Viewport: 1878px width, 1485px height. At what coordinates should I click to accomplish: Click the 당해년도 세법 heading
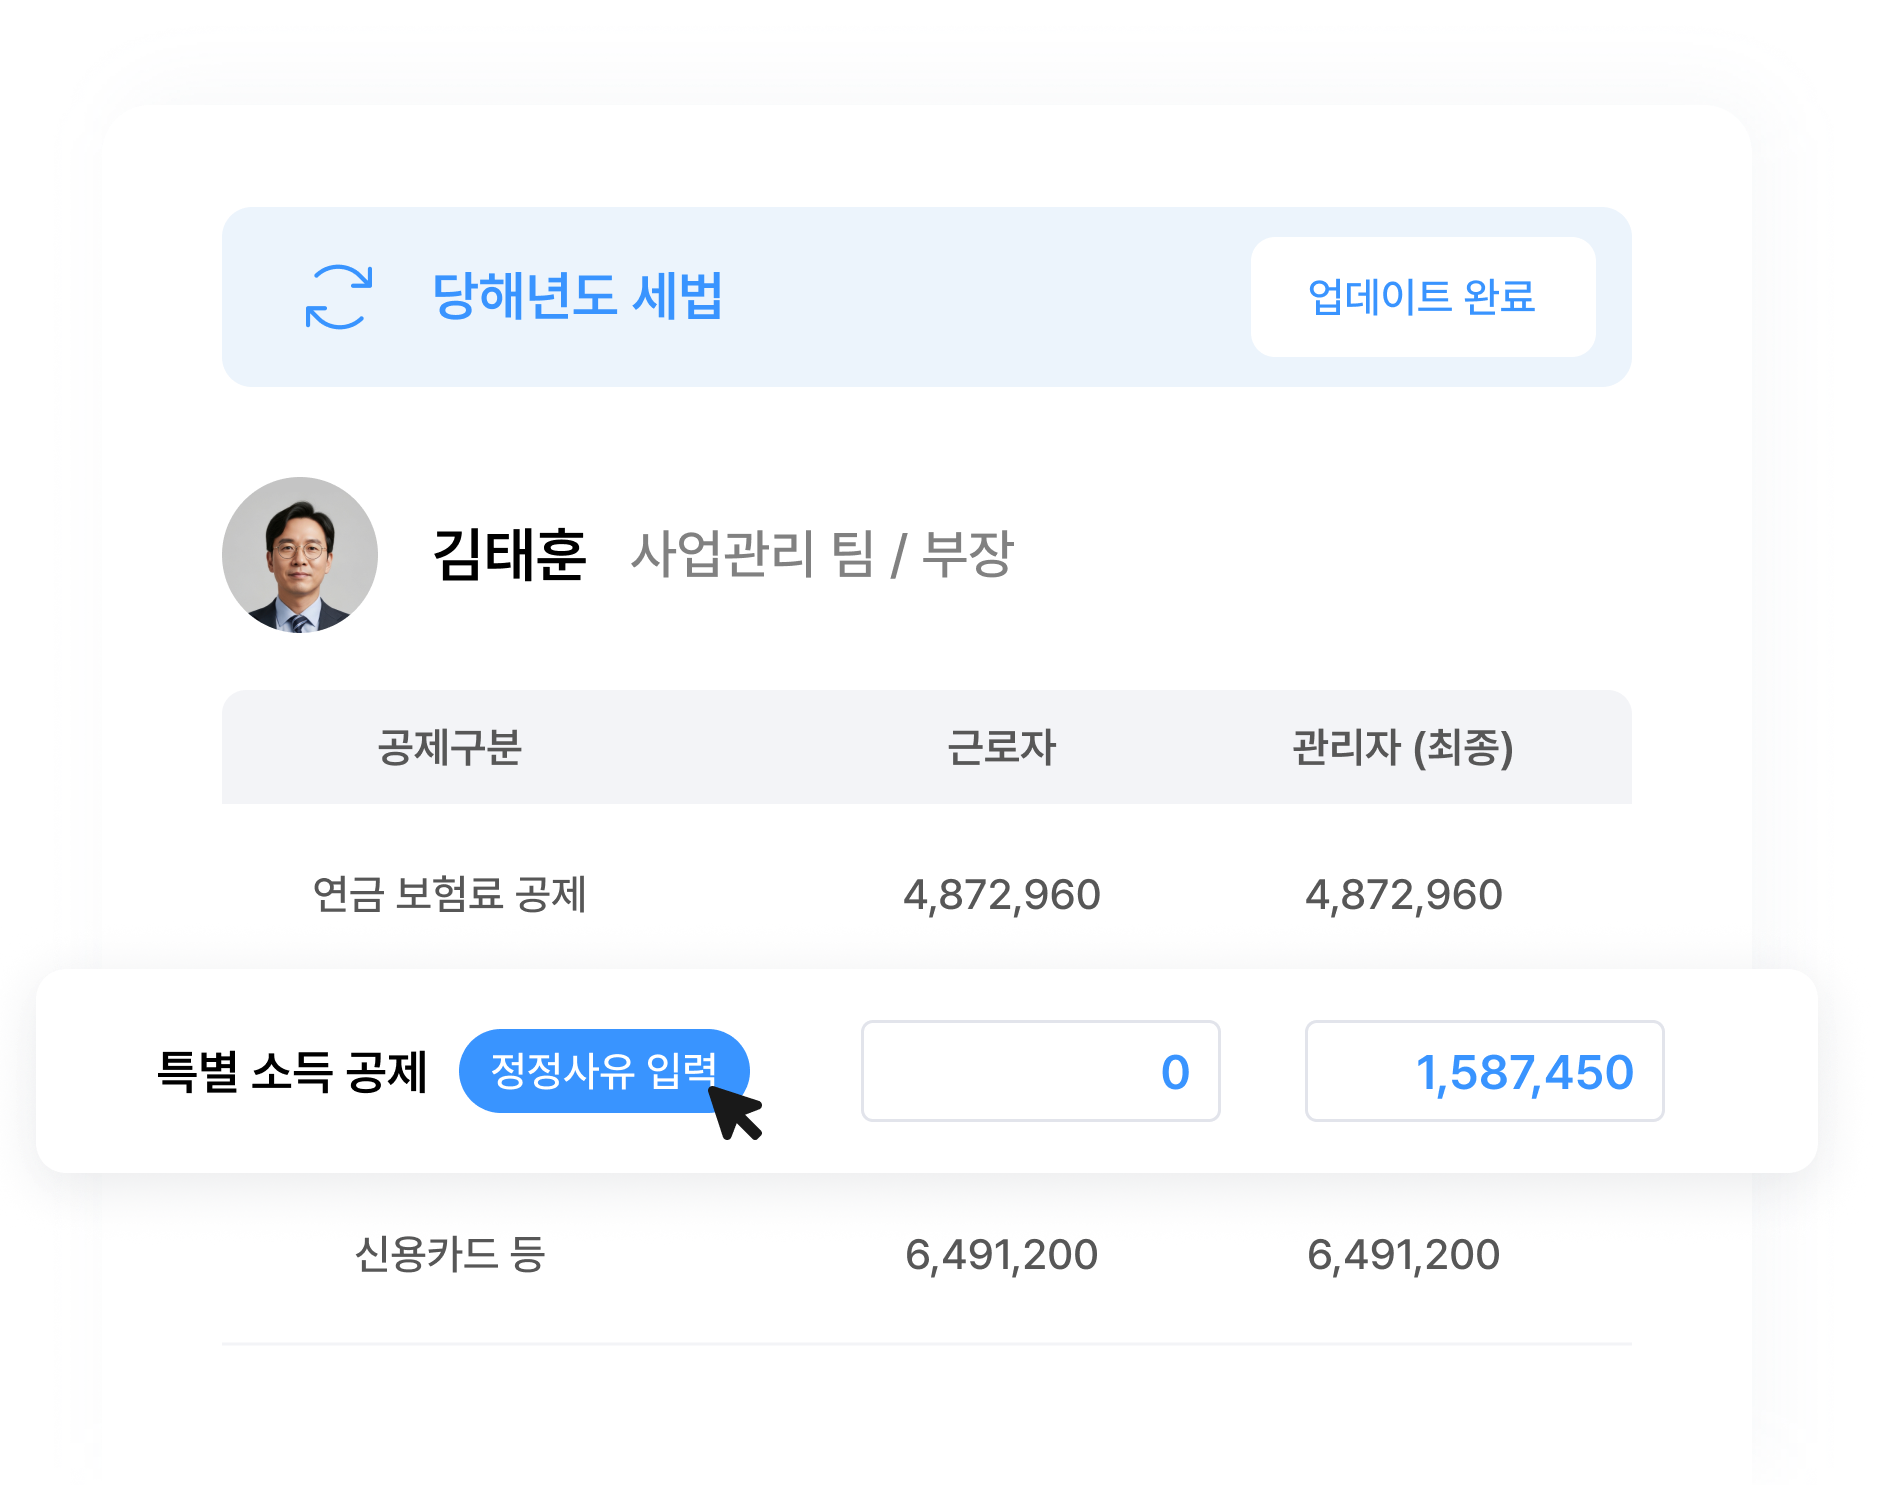[577, 297]
